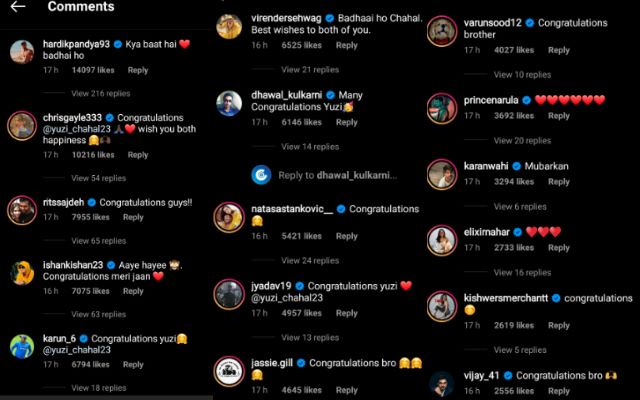640x400 pixels.
Task: Expand View 20 replies under princenarula
Action: click(x=522, y=141)
